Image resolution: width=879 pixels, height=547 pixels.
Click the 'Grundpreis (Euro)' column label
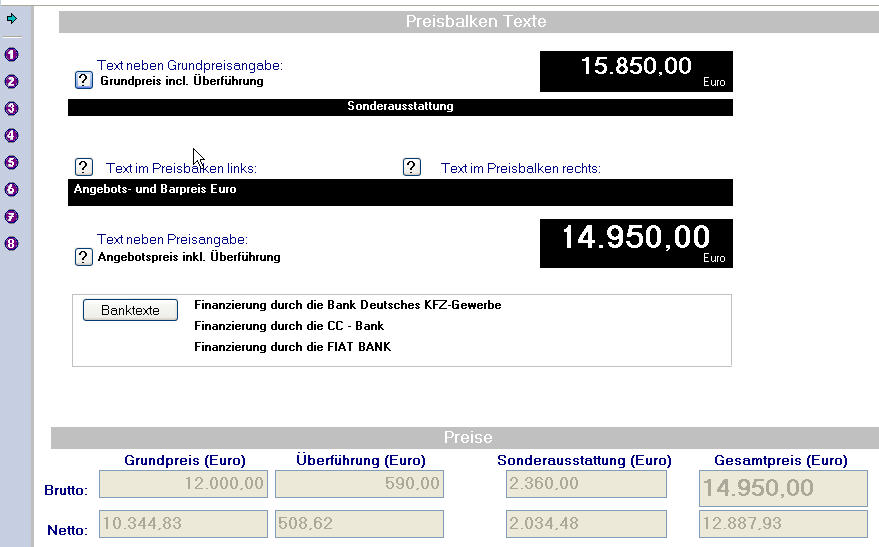tap(185, 460)
